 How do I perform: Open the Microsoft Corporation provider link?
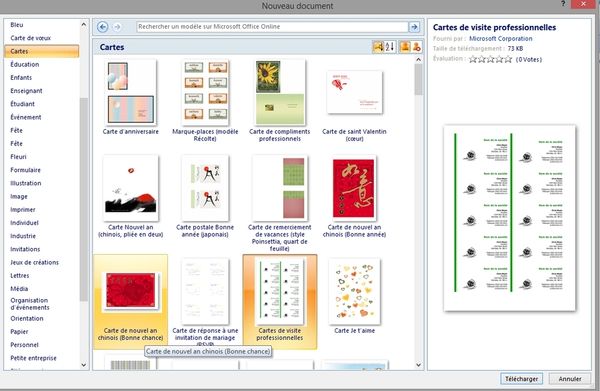pos(501,39)
